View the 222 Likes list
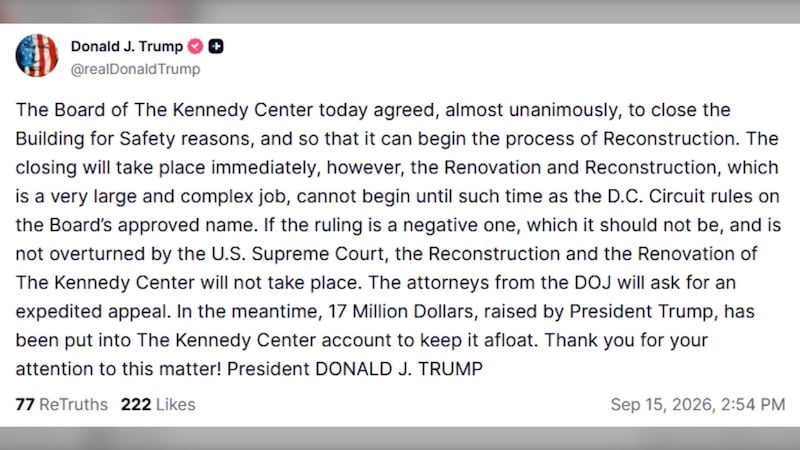The image size is (800, 450). tap(158, 405)
